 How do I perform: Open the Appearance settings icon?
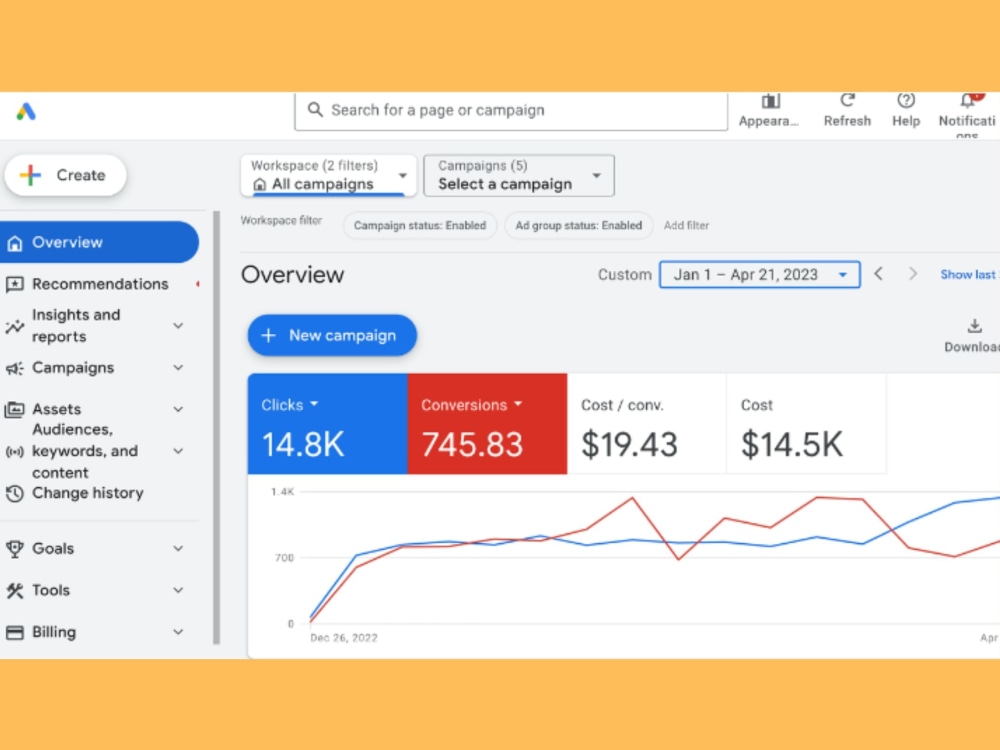click(x=770, y=101)
